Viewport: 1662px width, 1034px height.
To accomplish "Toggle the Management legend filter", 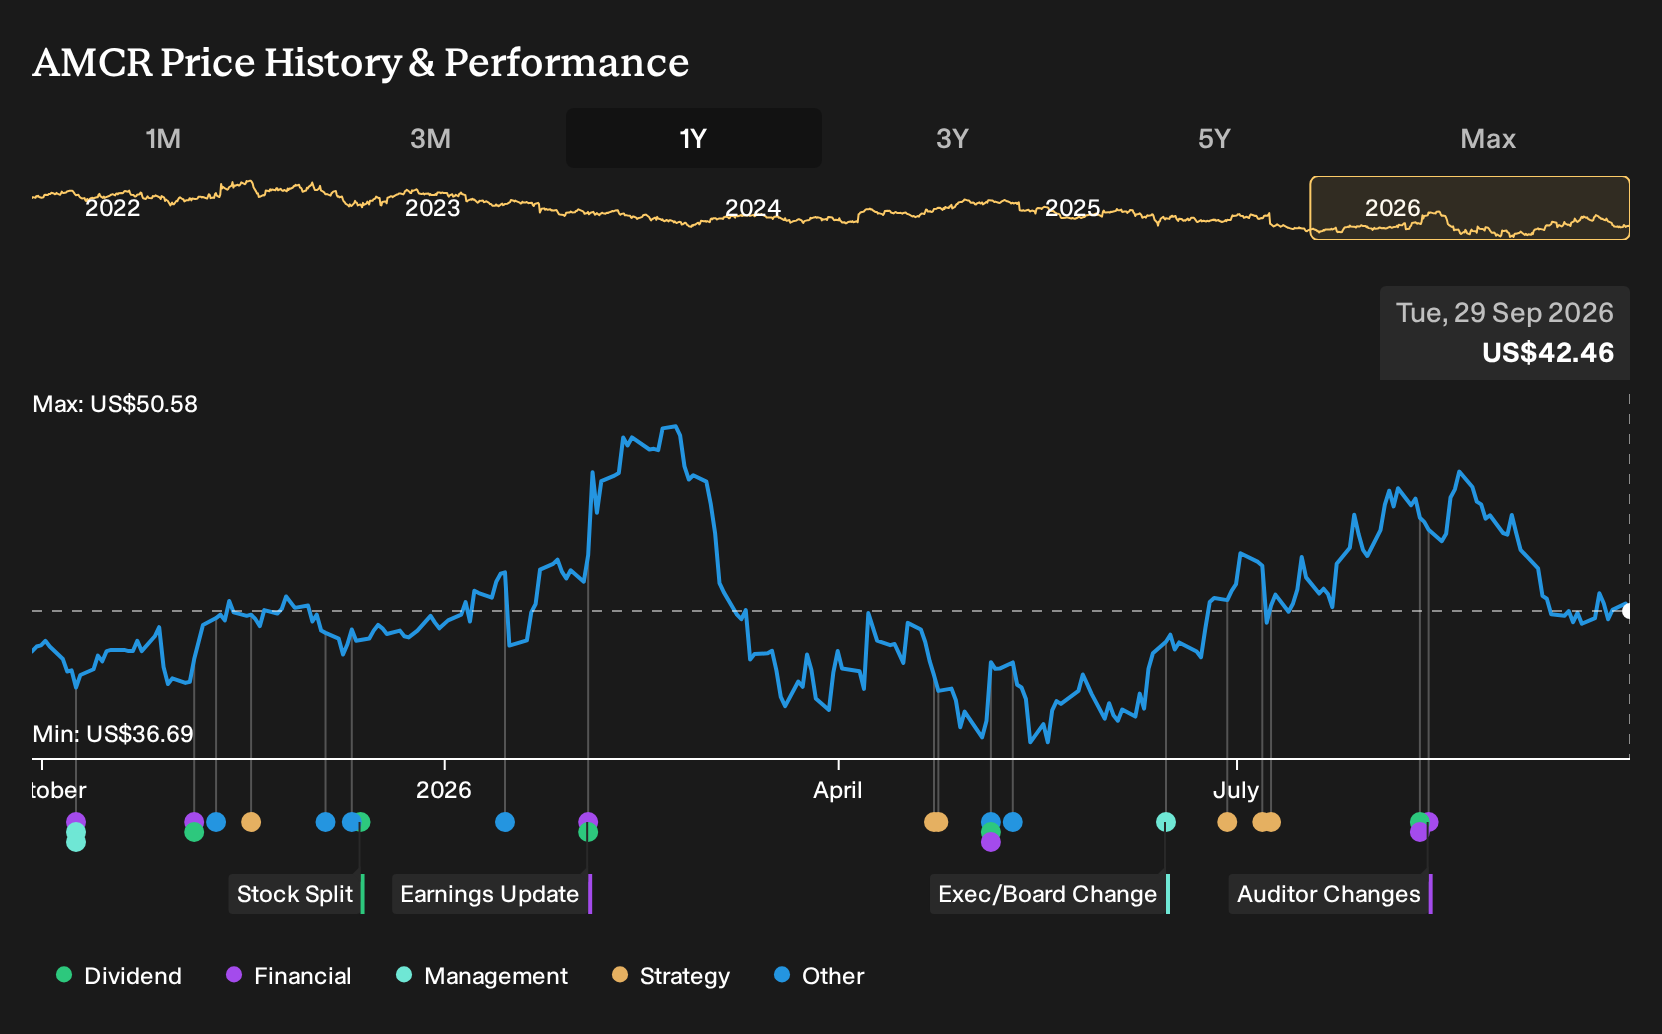I will click(482, 976).
